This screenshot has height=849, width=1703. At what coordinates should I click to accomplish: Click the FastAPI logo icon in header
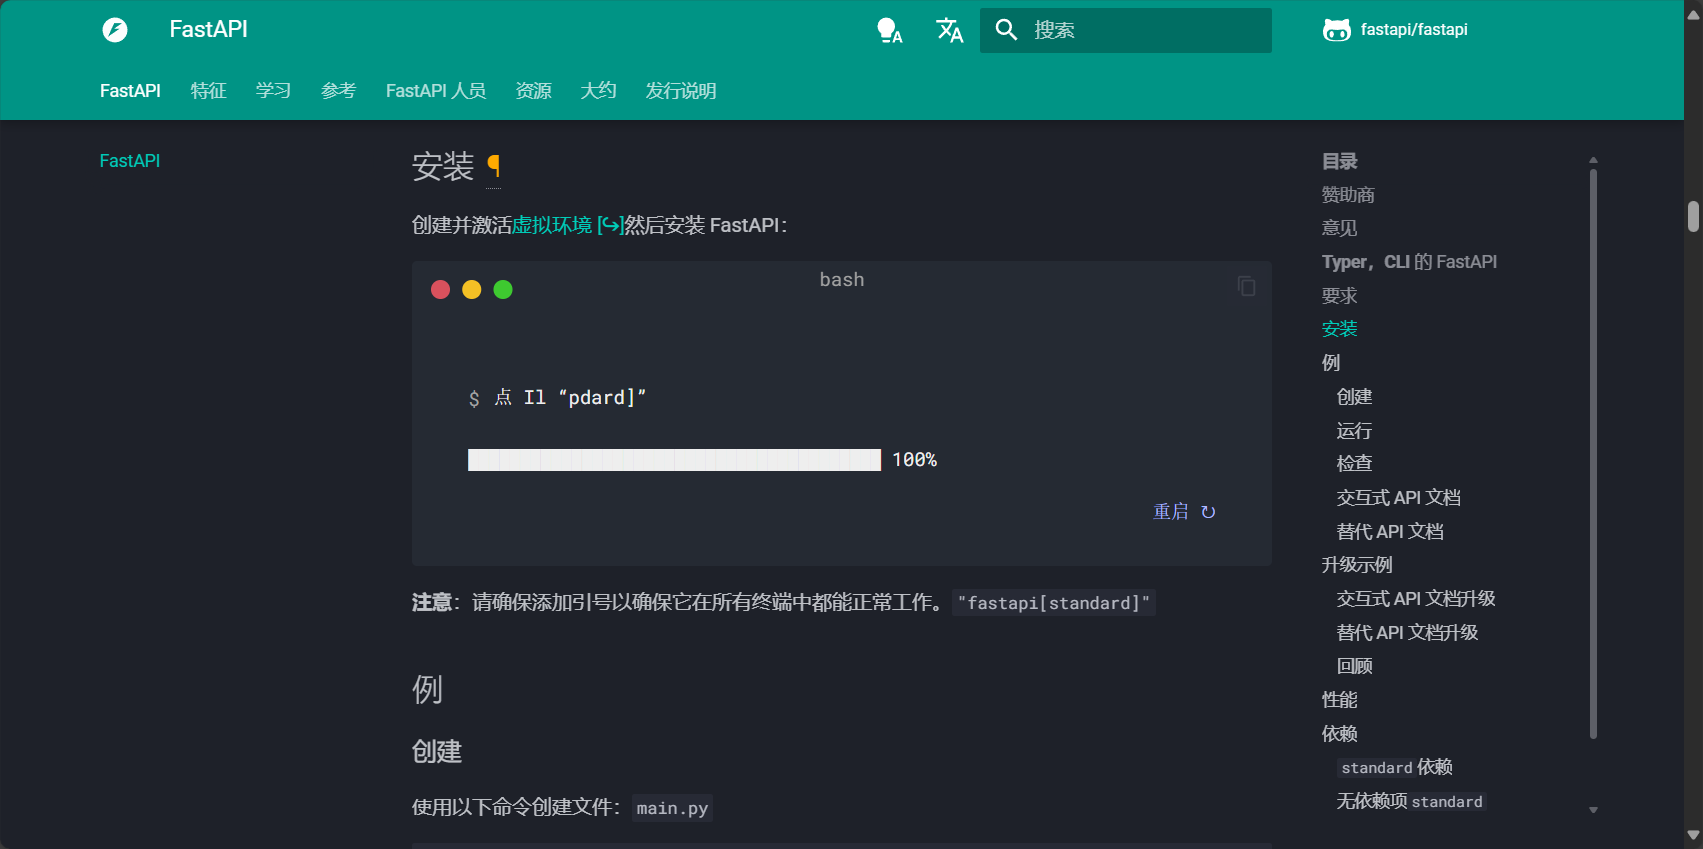coord(115,30)
